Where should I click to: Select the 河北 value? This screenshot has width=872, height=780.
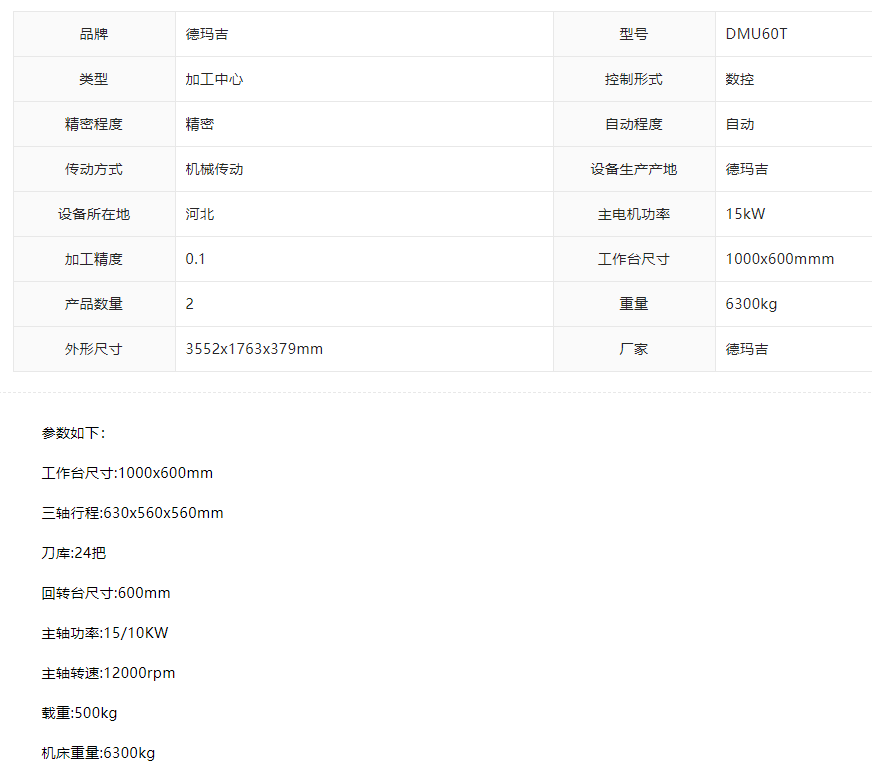tap(200, 214)
